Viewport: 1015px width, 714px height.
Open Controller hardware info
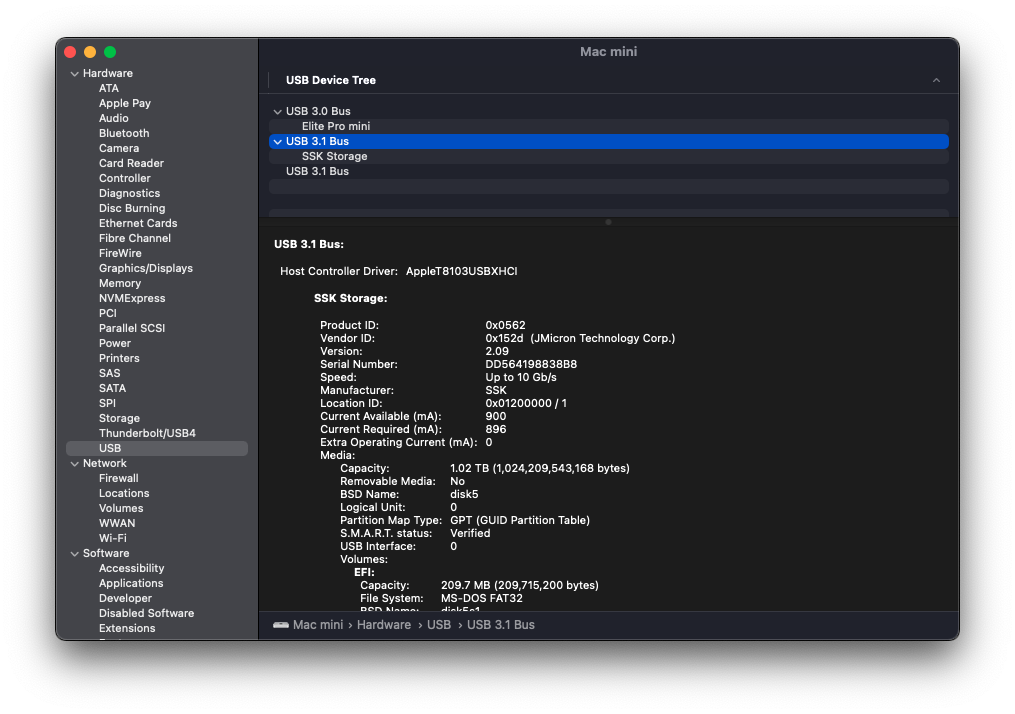125,178
